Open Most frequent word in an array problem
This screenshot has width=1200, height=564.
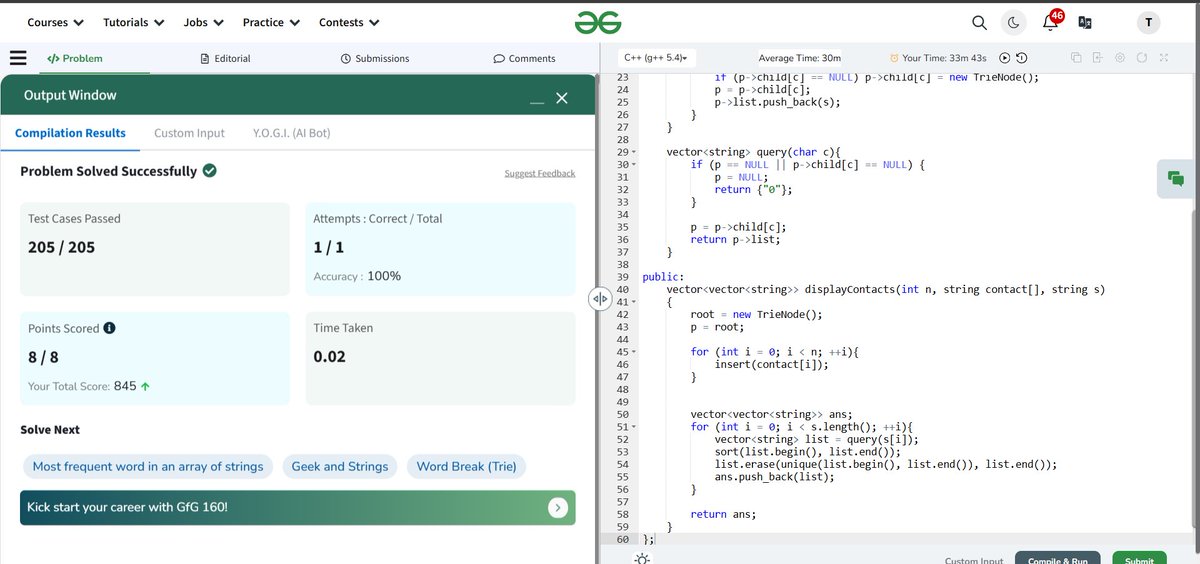tap(148, 466)
